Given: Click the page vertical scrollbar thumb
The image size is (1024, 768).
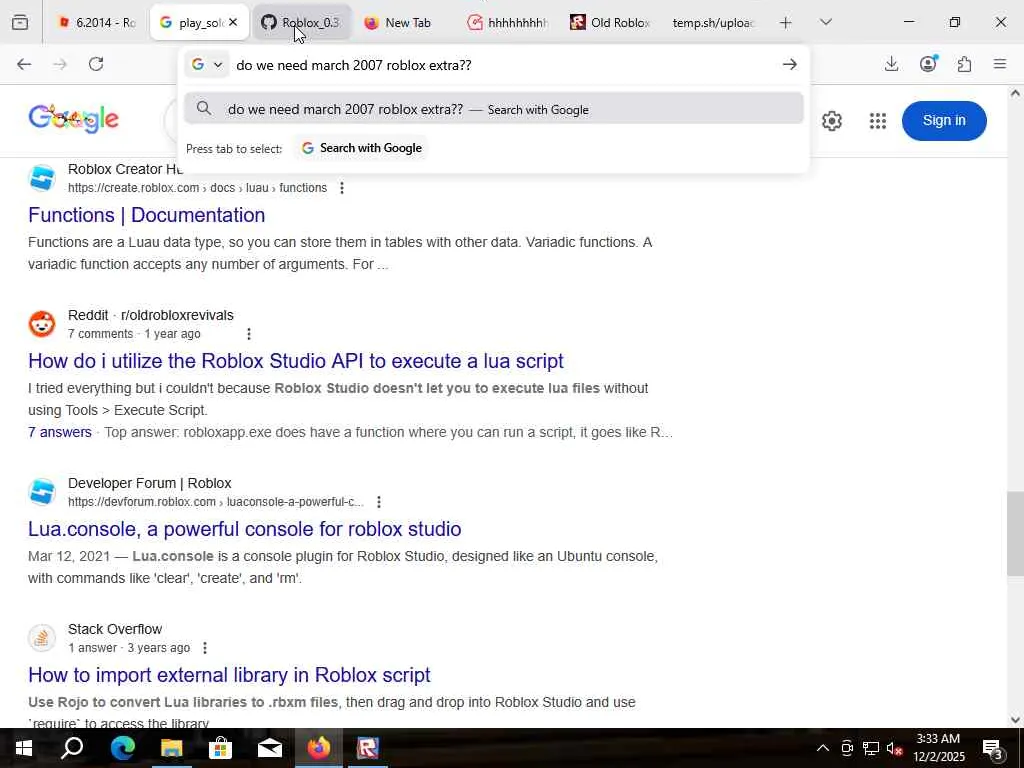Looking at the screenshot, I should pyautogui.click(x=1015, y=534).
